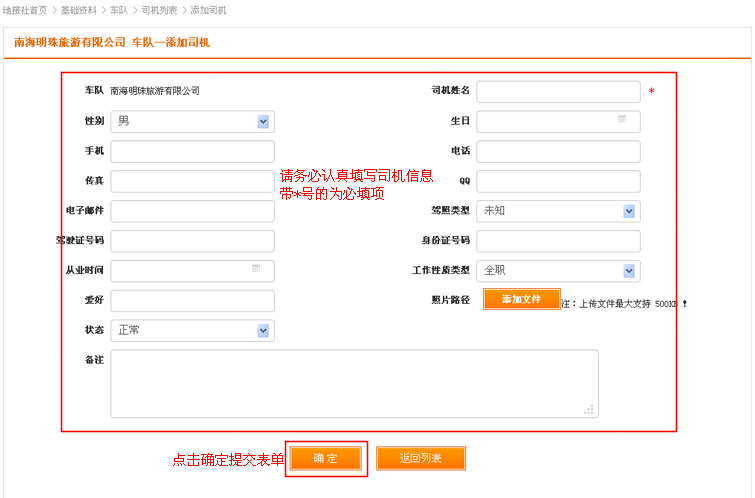This screenshot has width=755, height=498.
Task: Click into the 手机 text field
Action: tap(192, 152)
